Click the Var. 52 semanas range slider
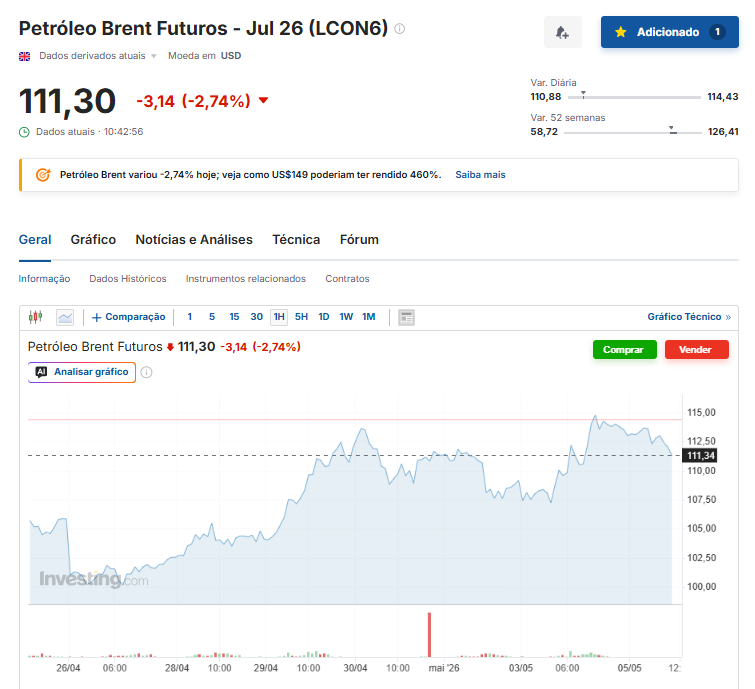Image resolution: width=755 pixels, height=689 pixels. tap(633, 132)
